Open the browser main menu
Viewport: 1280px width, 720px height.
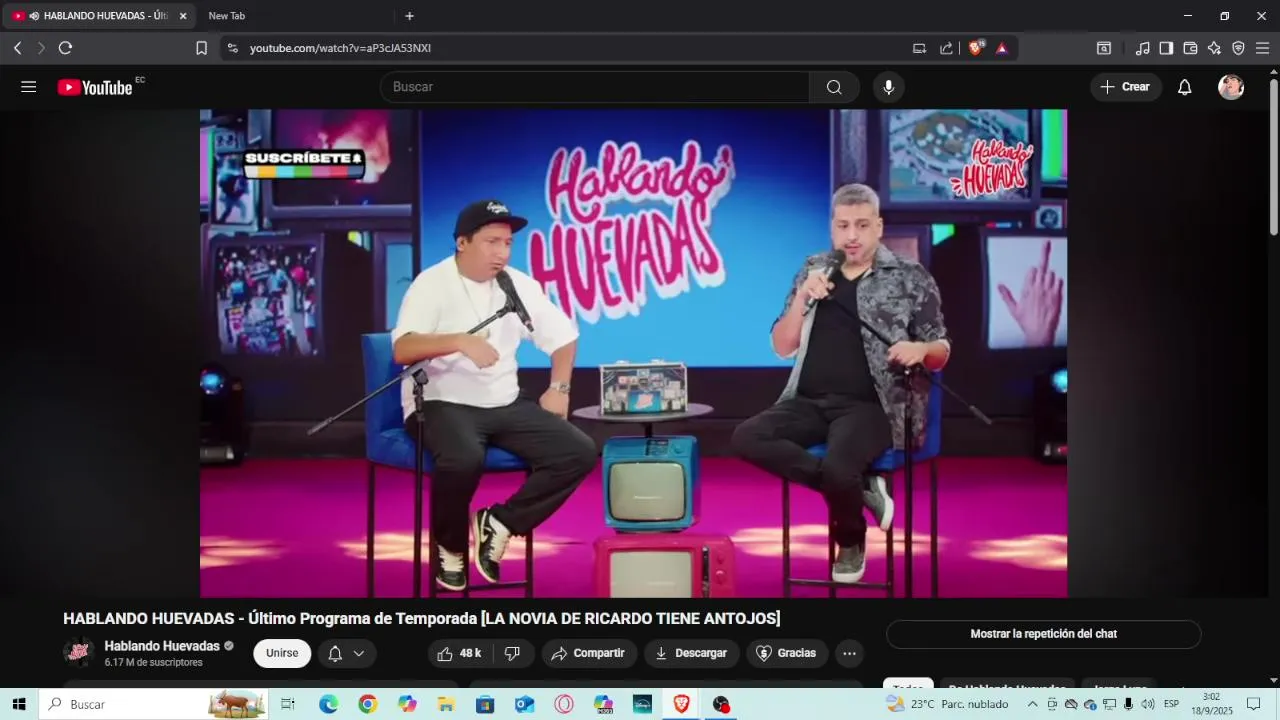1262,48
